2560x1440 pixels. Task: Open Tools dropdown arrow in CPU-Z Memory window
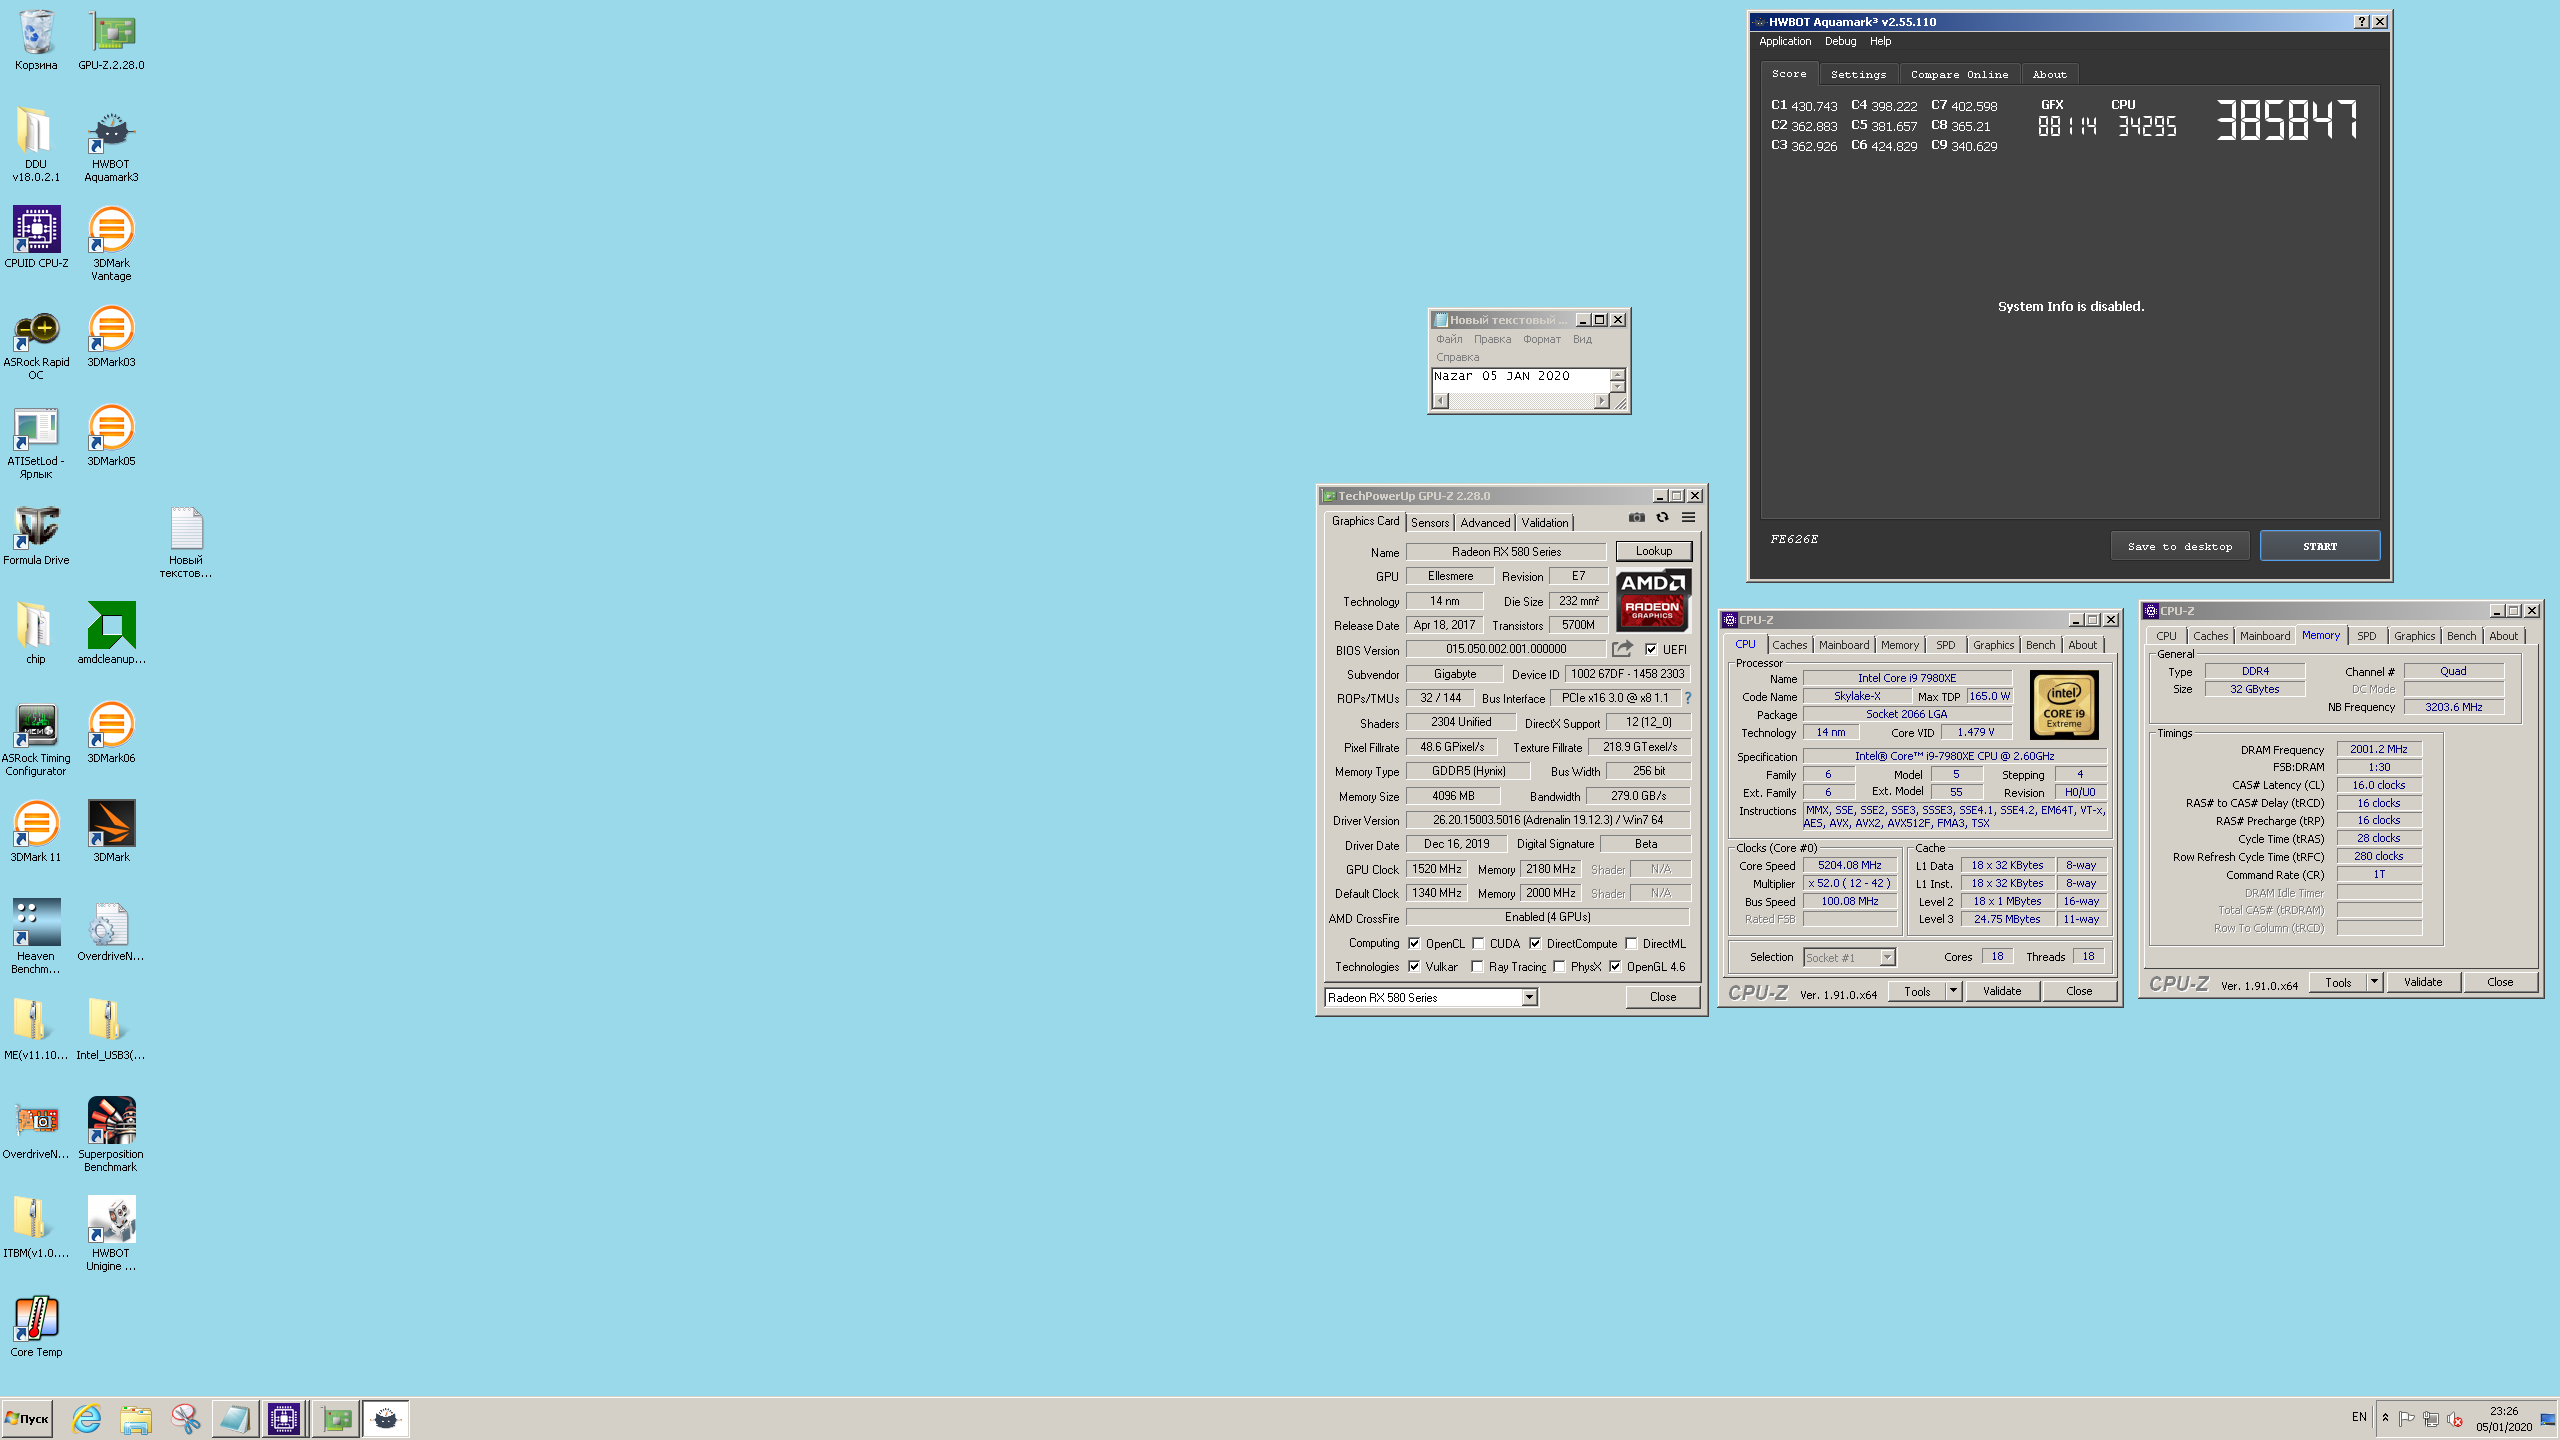(2374, 982)
